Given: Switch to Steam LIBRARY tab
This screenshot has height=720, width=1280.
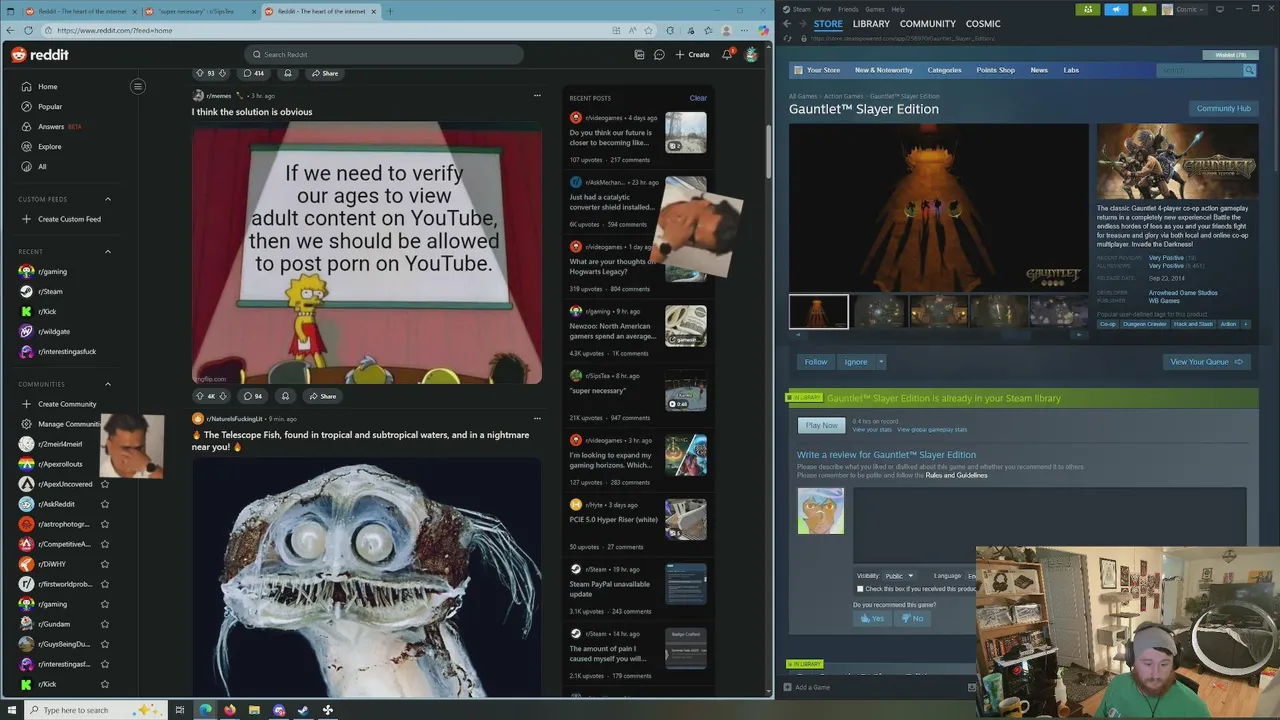Looking at the screenshot, I should tap(871, 24).
